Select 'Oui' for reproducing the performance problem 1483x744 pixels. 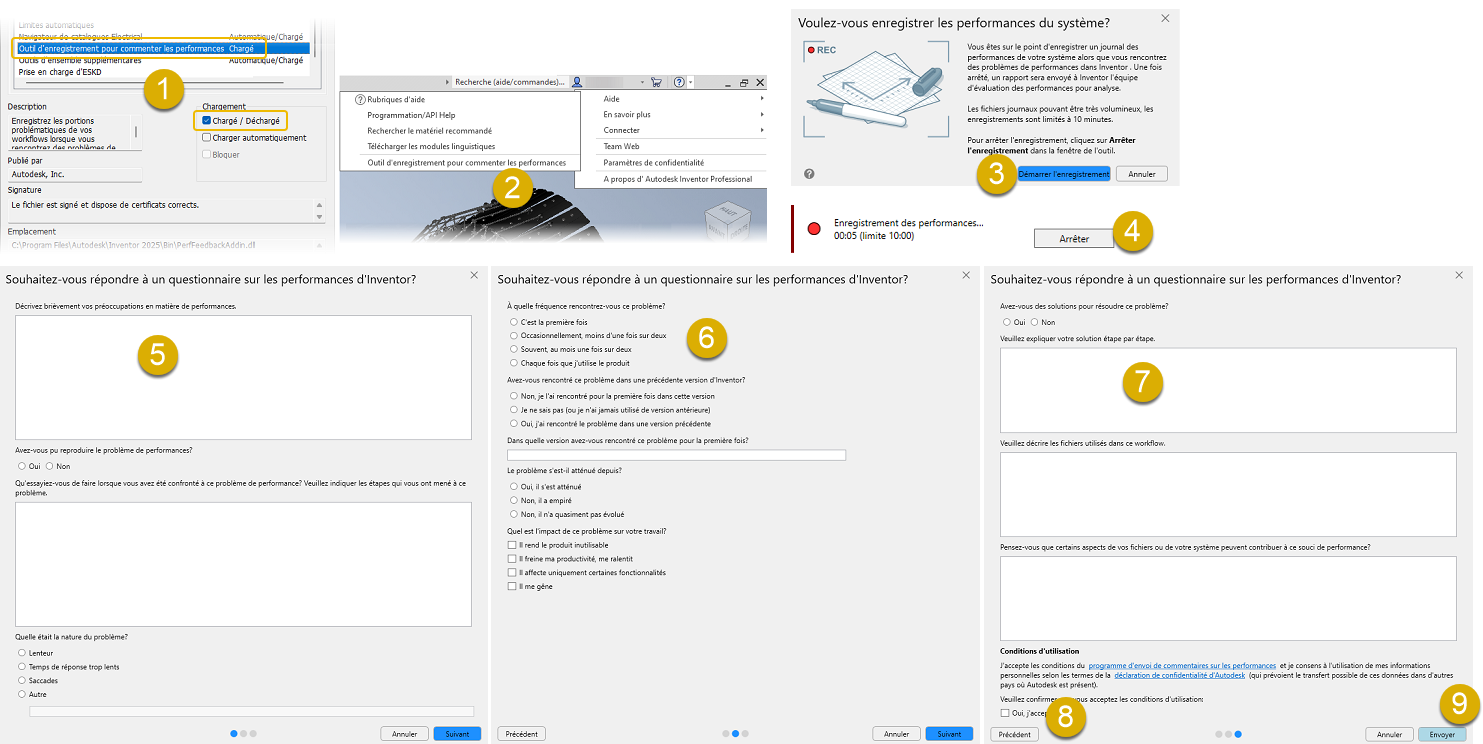tap(22, 466)
